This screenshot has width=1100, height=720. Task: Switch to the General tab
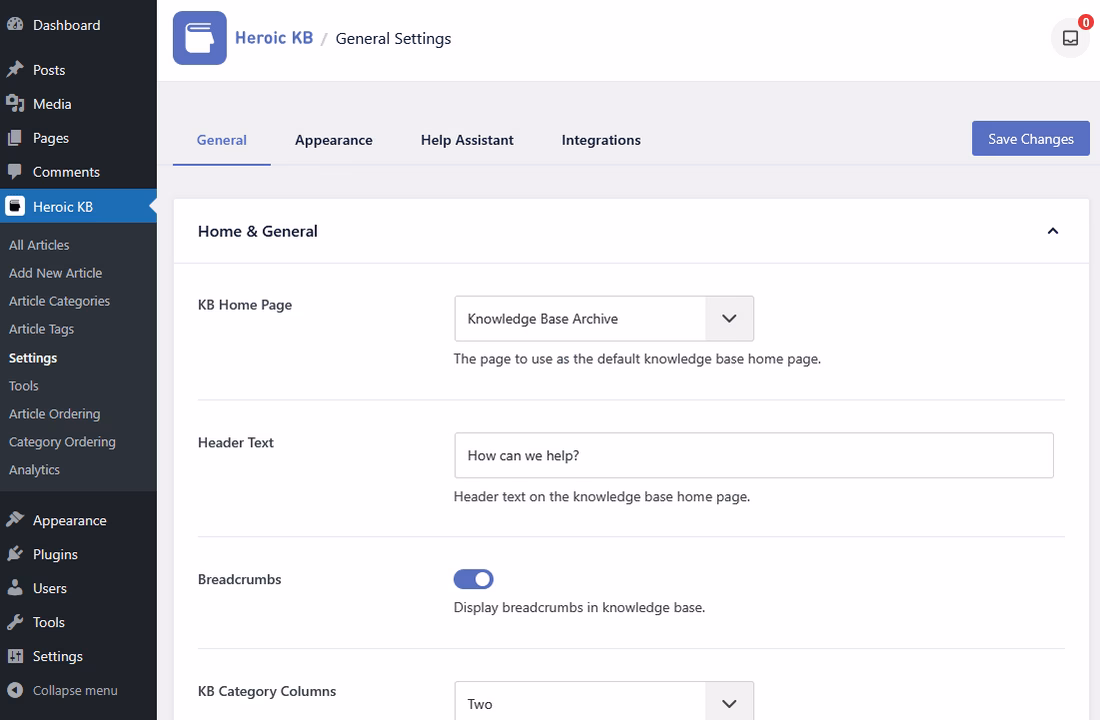222,140
